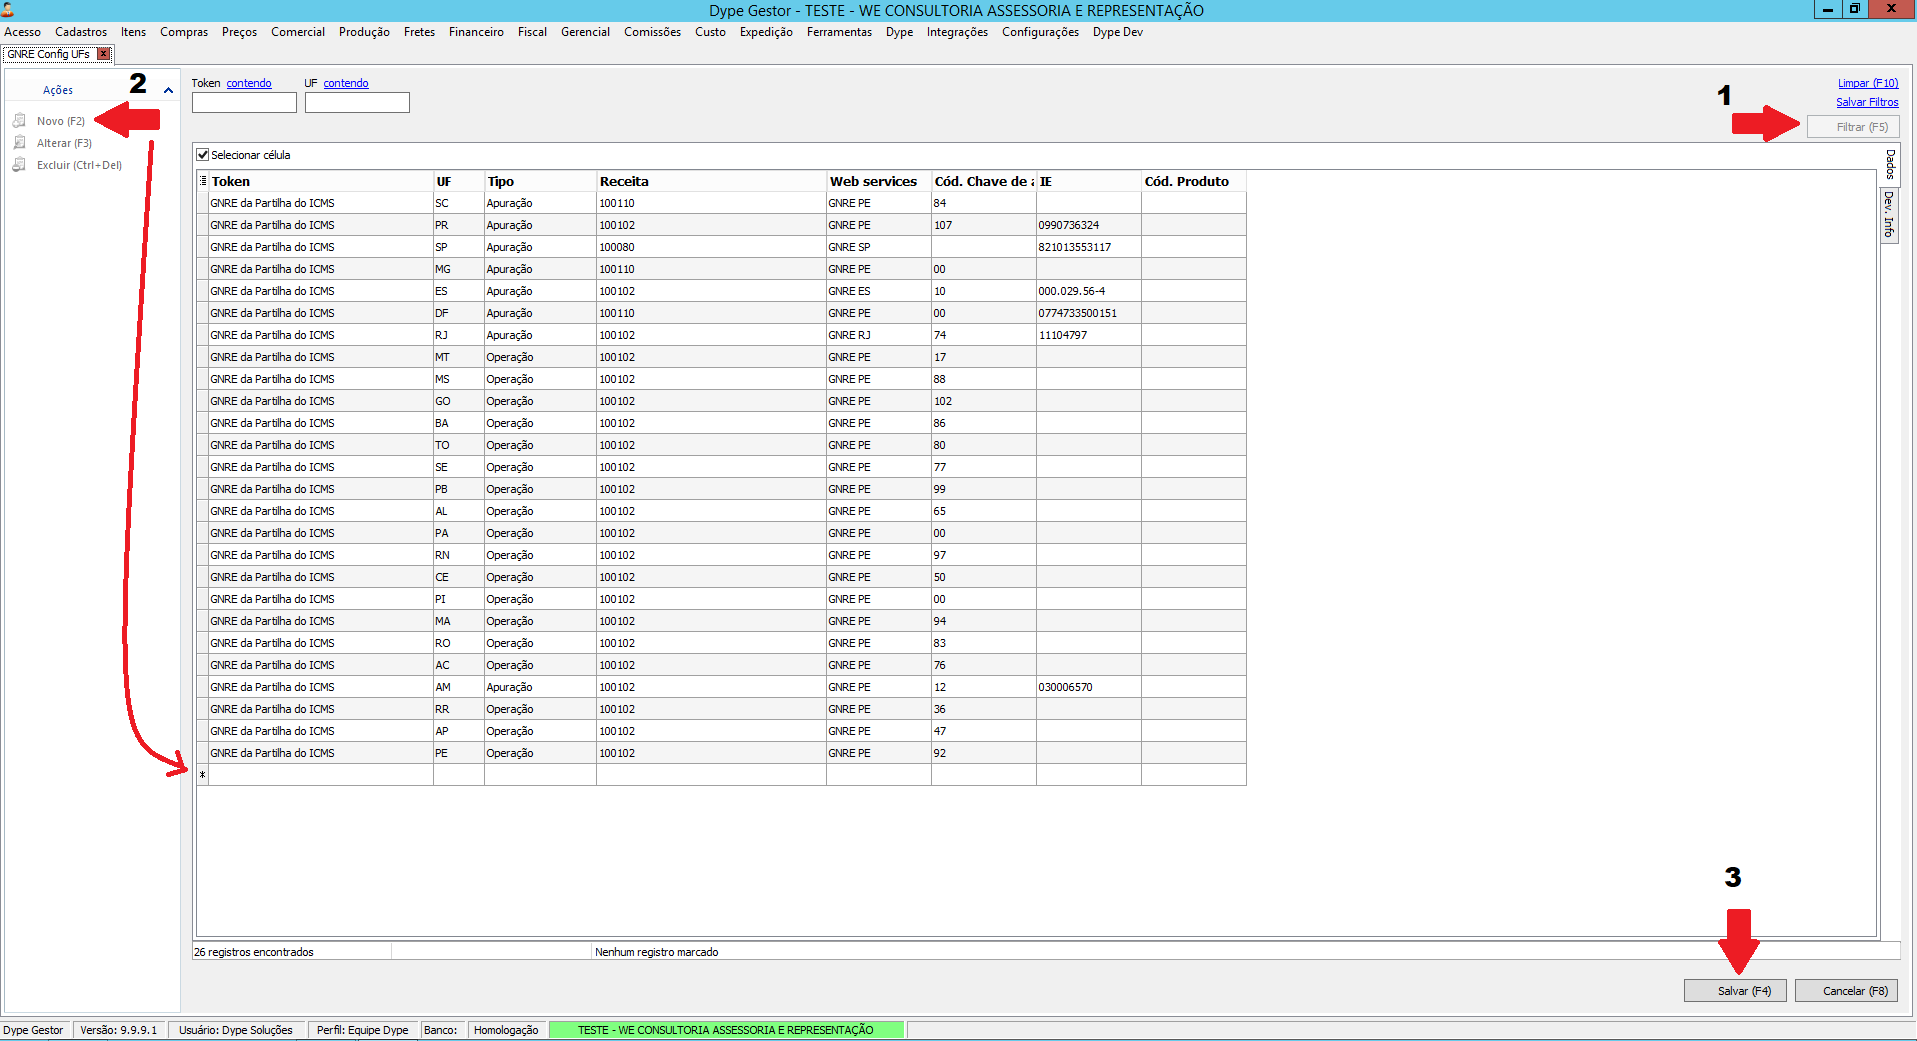The width and height of the screenshot is (1917, 1041).
Task: Open the vertical Dev. Info side tab
Action: coord(1889,215)
